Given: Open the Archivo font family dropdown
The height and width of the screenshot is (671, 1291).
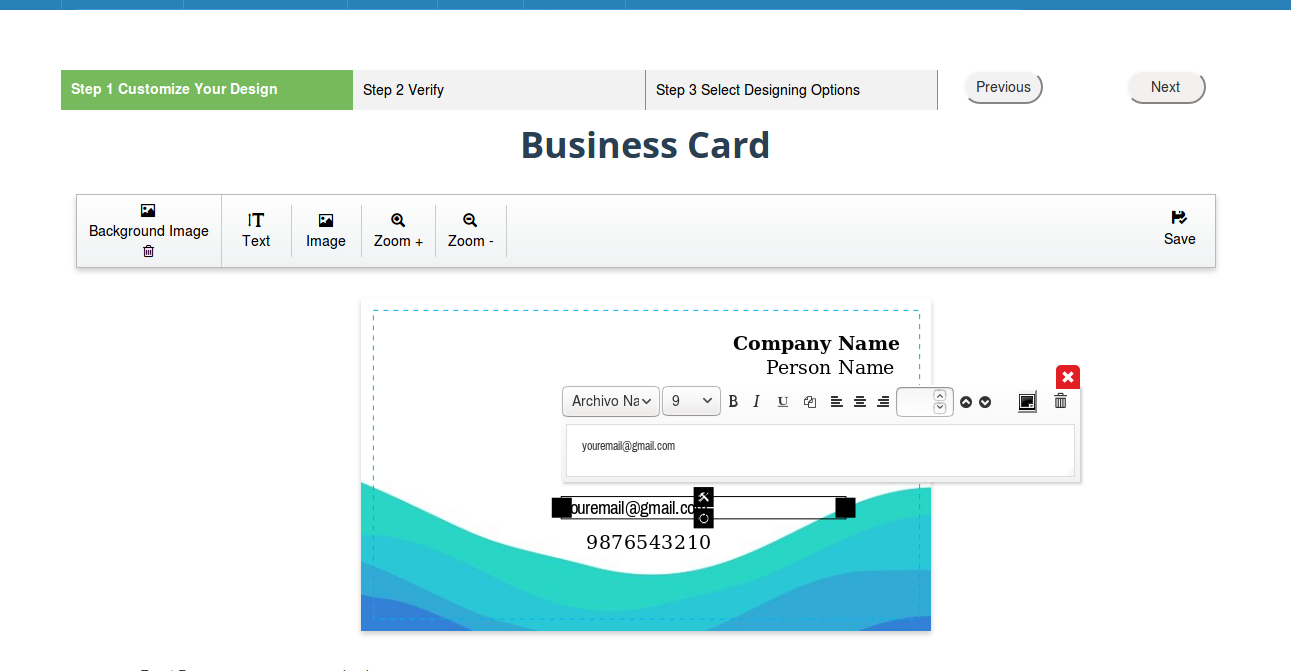Looking at the screenshot, I should [611, 401].
